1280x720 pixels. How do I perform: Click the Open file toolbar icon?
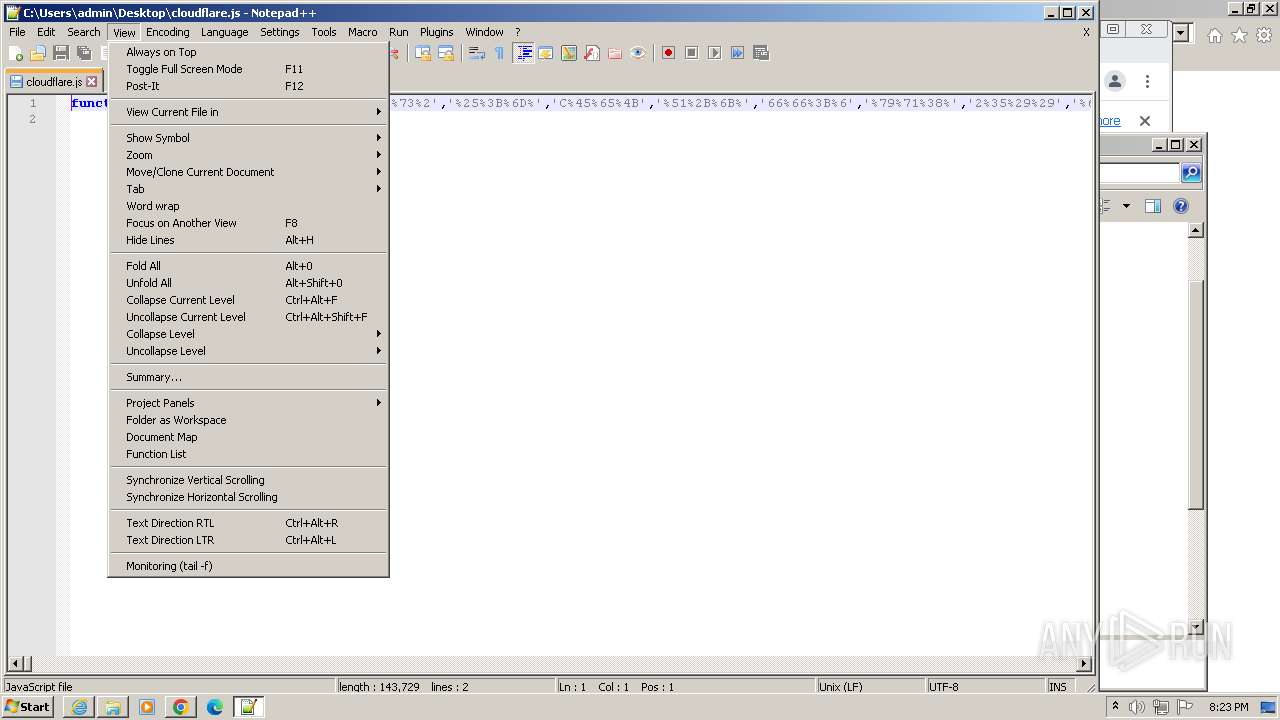(38, 53)
